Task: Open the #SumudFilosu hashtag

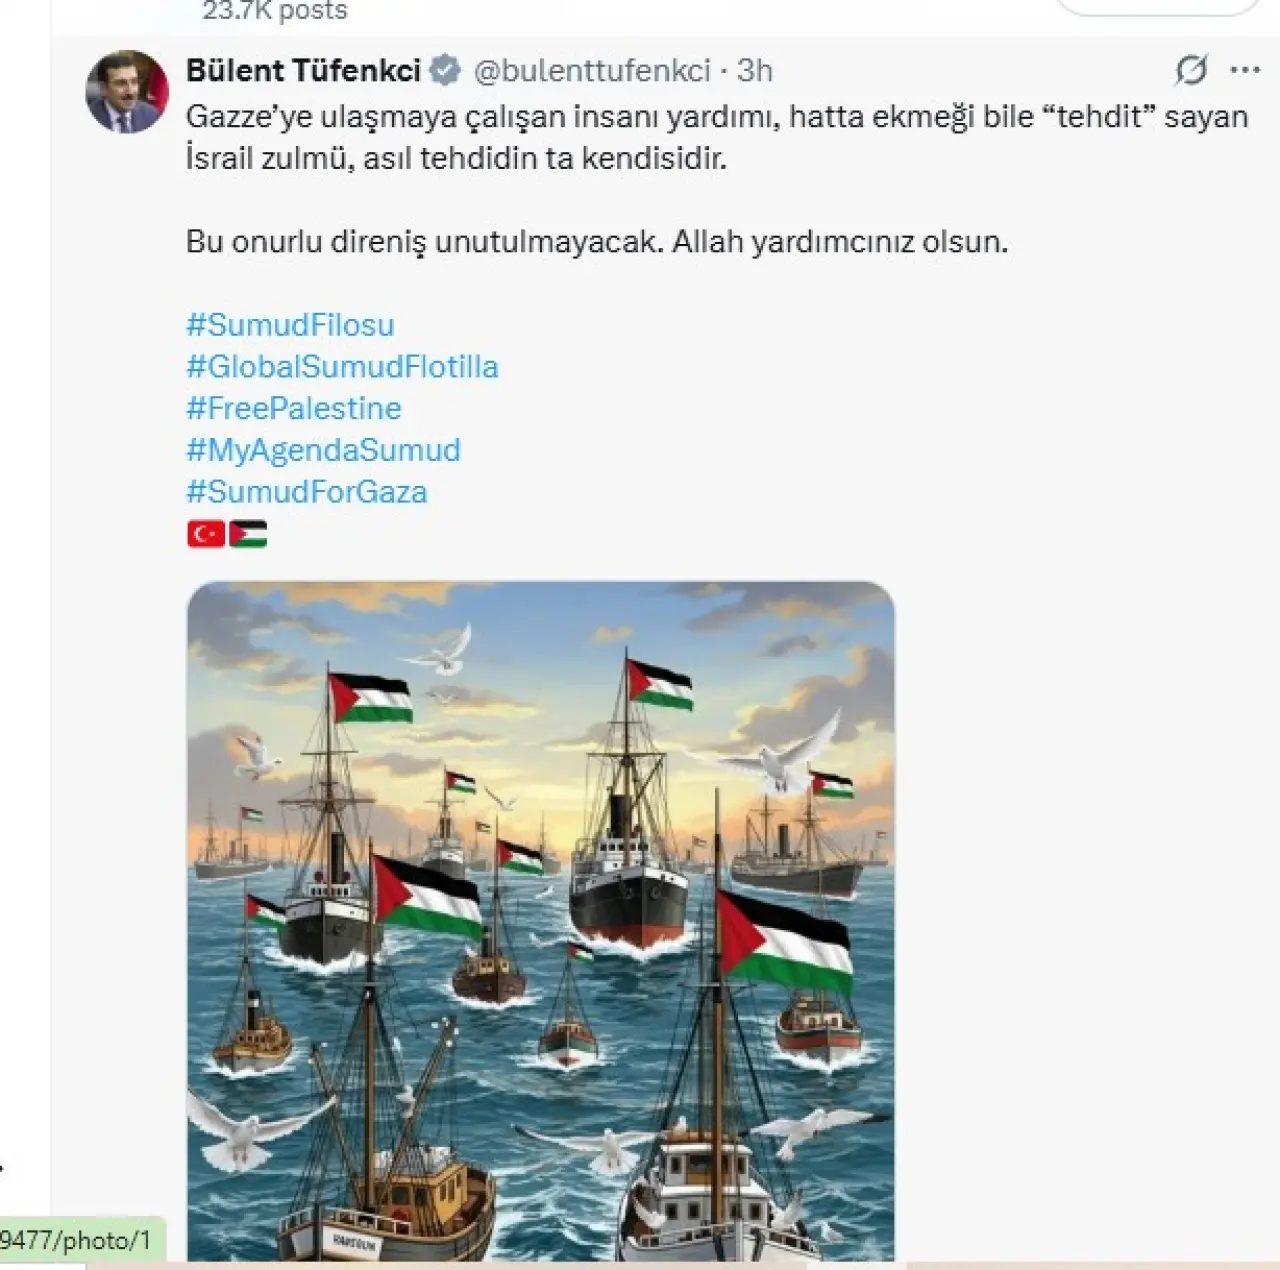Action: tap(290, 325)
